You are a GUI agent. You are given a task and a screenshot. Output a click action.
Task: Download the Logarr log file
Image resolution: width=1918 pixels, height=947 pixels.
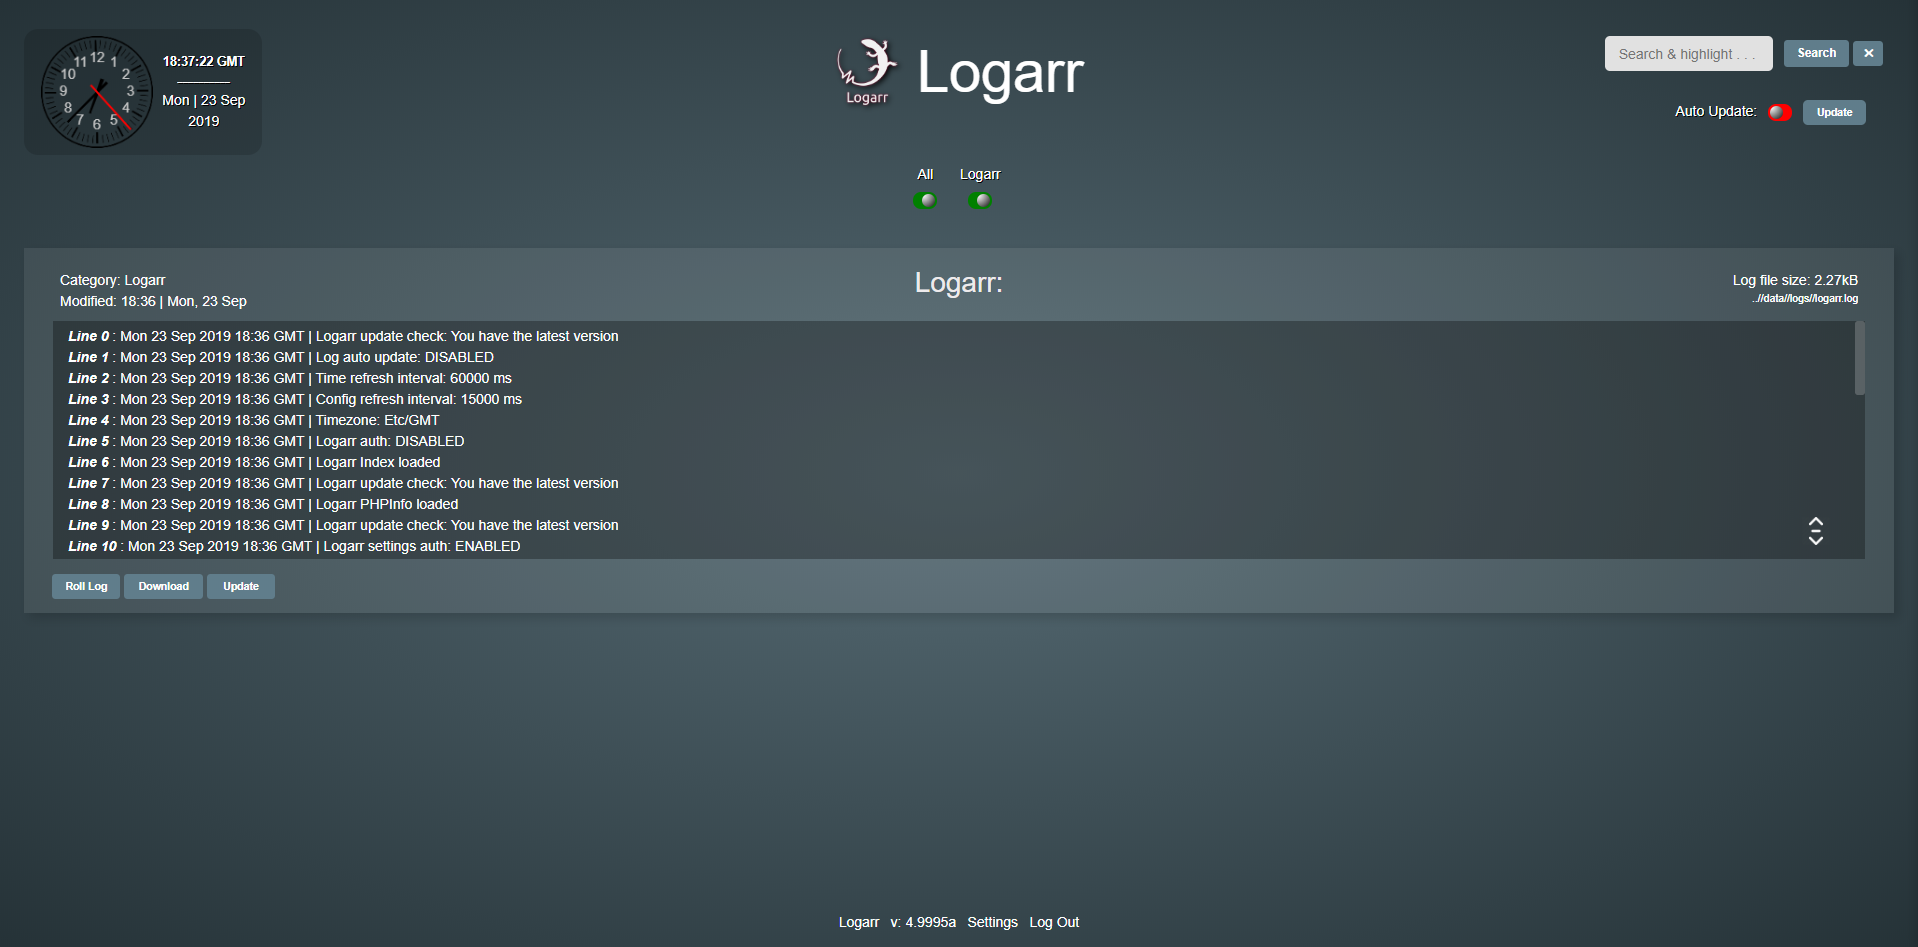coord(163,586)
